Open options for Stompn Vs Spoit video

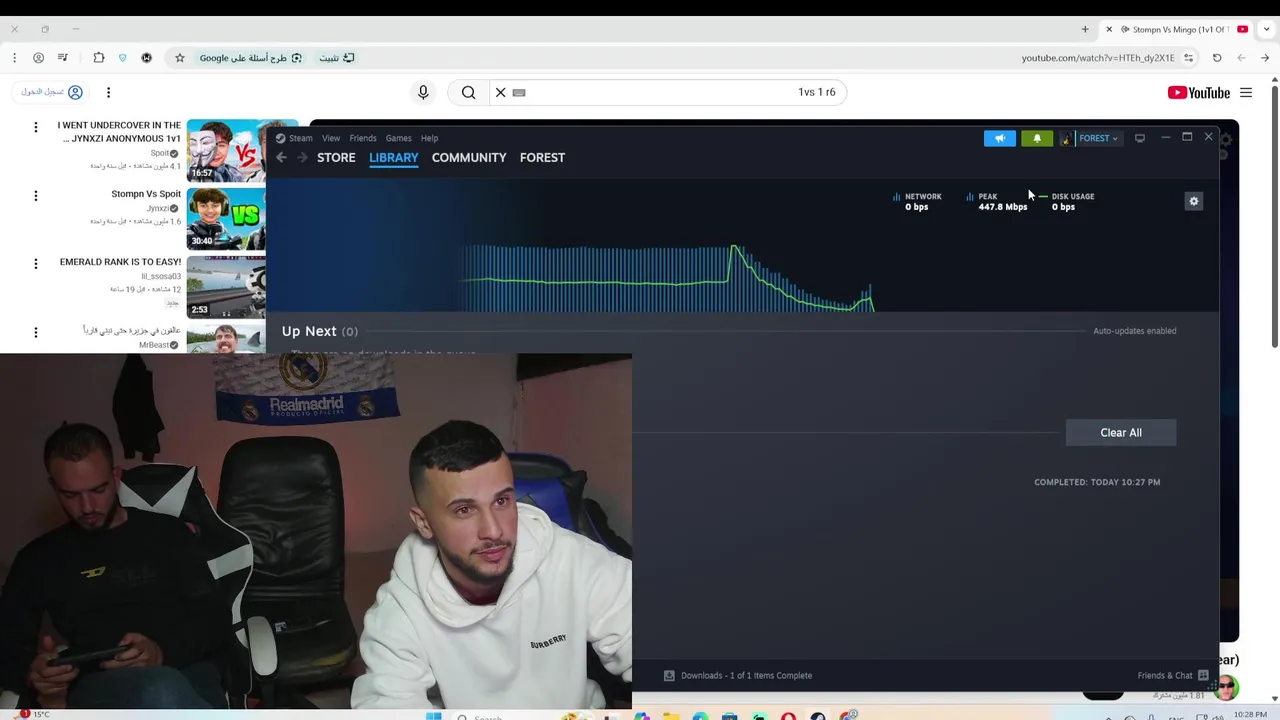(x=36, y=195)
